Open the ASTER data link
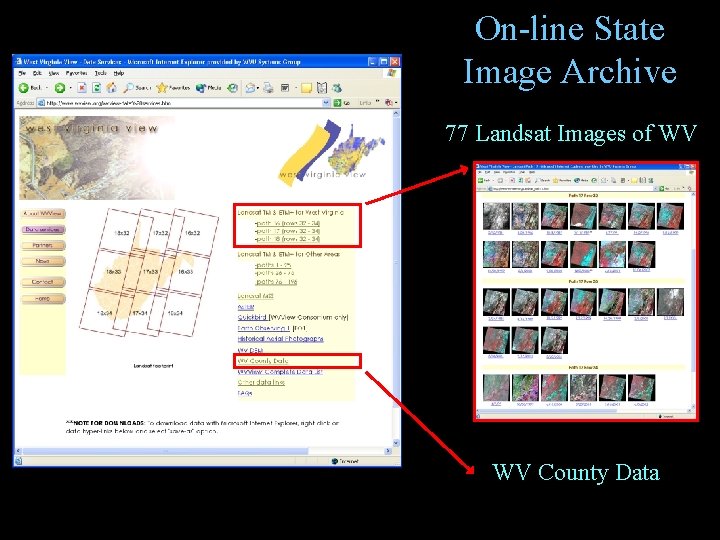The image size is (720, 540). (246, 307)
